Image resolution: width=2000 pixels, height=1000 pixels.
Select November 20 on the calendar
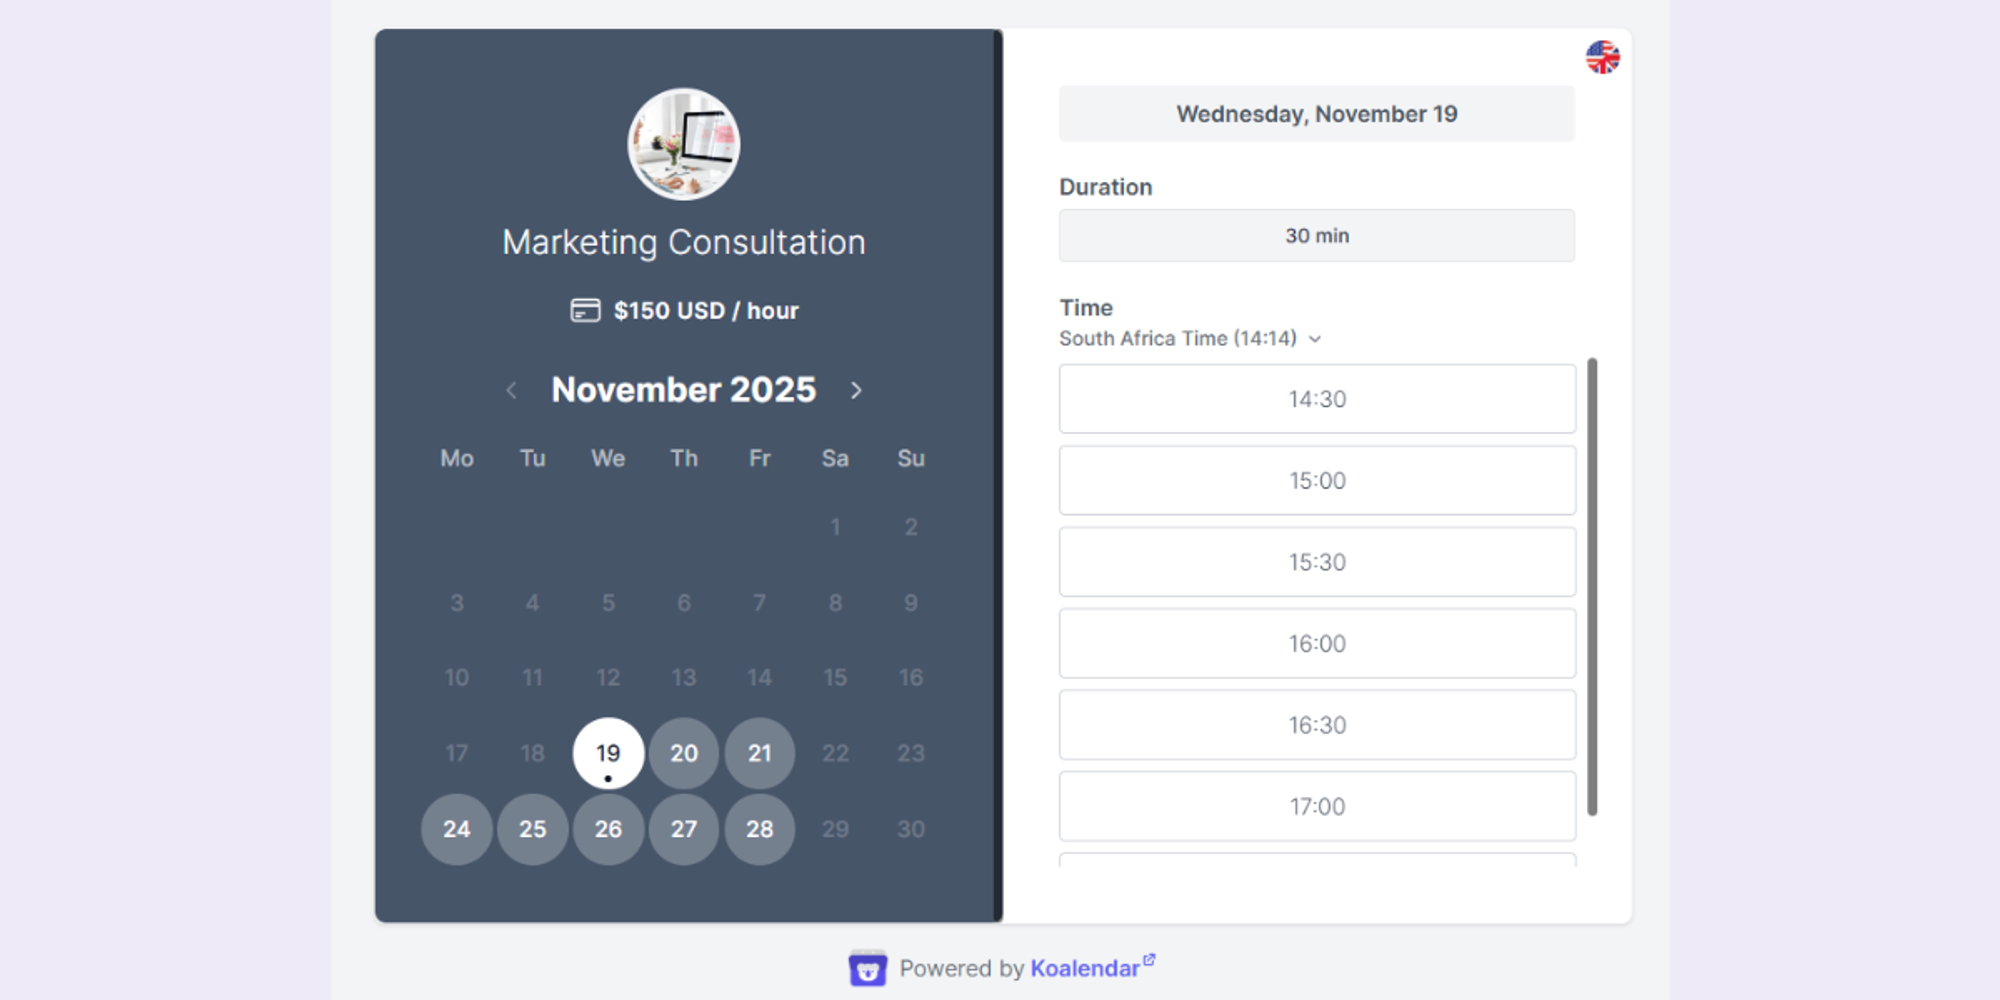click(684, 753)
